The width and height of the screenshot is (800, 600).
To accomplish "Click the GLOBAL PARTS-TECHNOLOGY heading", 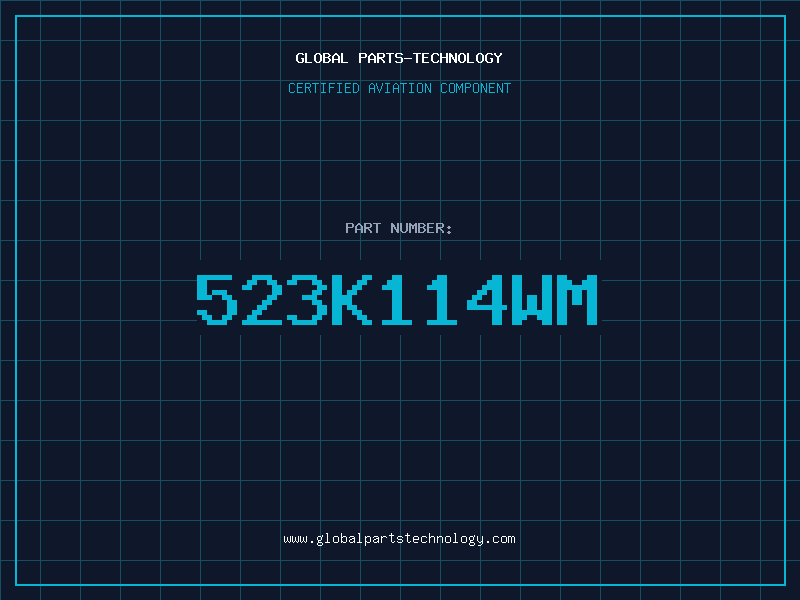I will point(399,58).
